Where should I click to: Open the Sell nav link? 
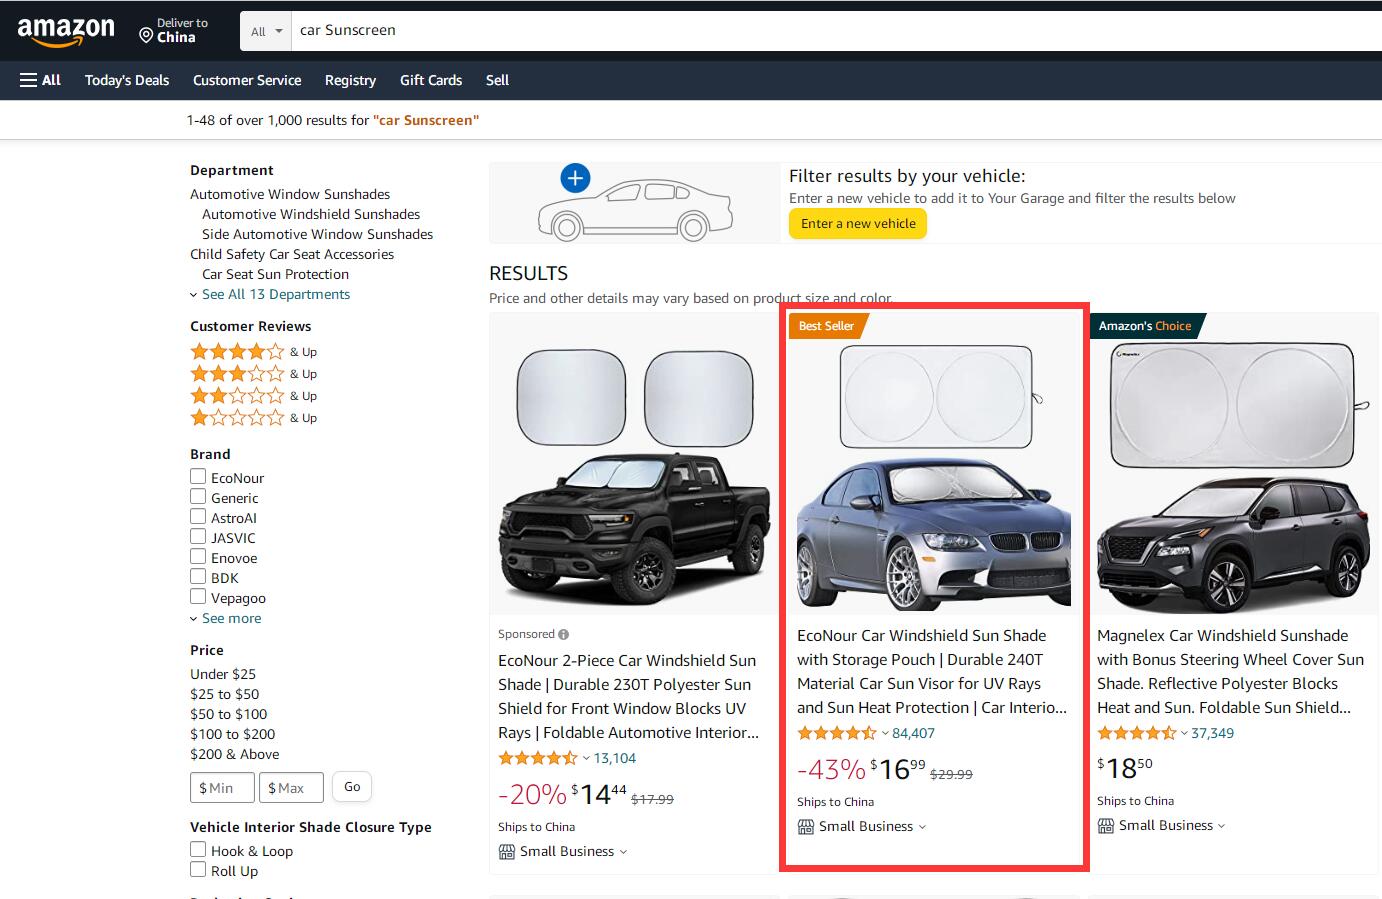click(497, 80)
